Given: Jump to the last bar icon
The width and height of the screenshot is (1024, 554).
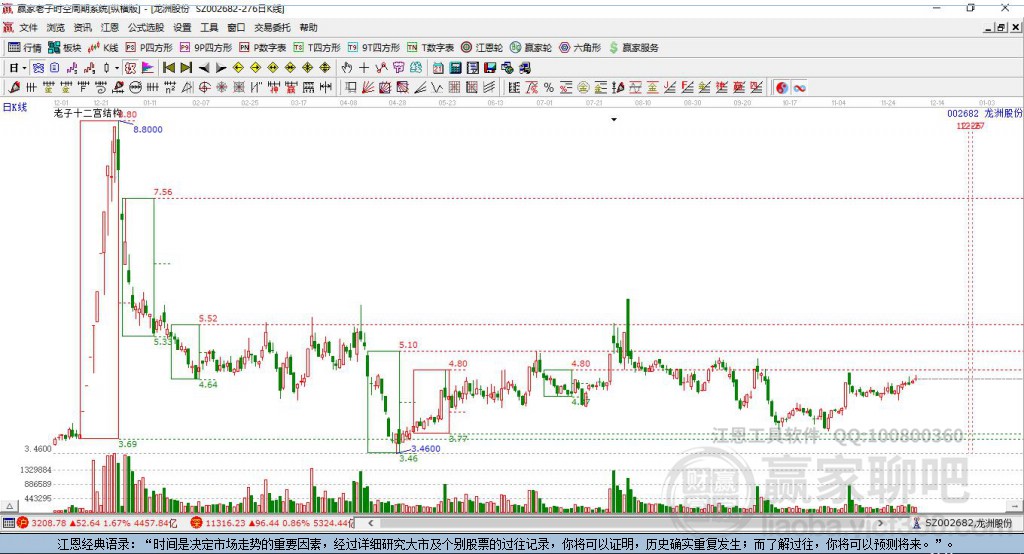Looking at the screenshot, I should coord(186,68).
